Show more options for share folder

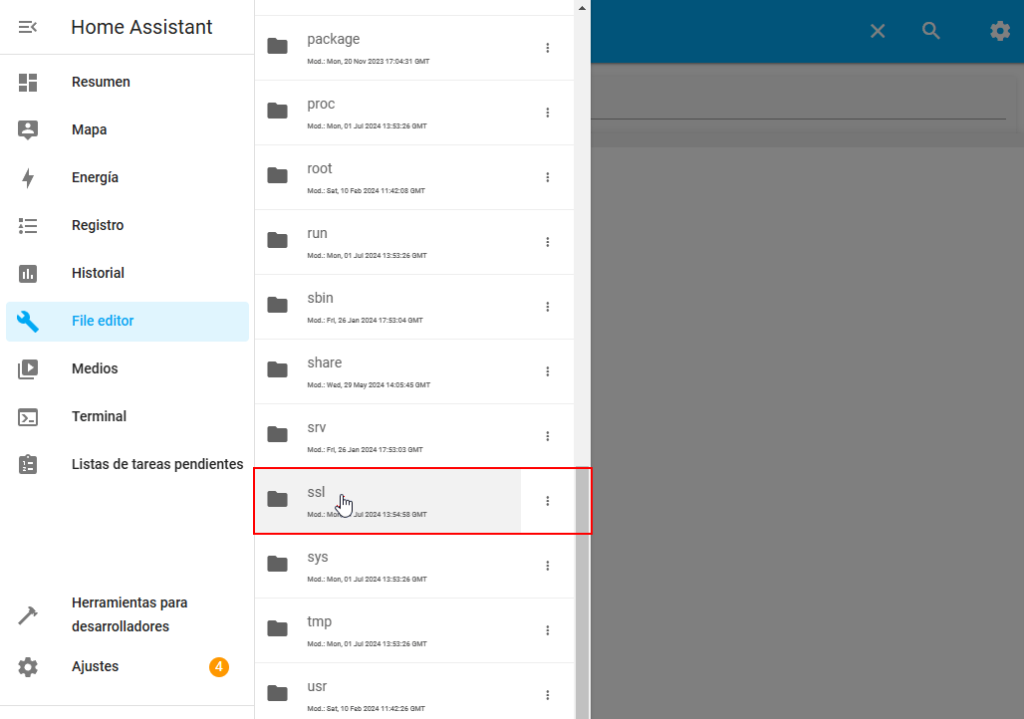pyautogui.click(x=547, y=371)
